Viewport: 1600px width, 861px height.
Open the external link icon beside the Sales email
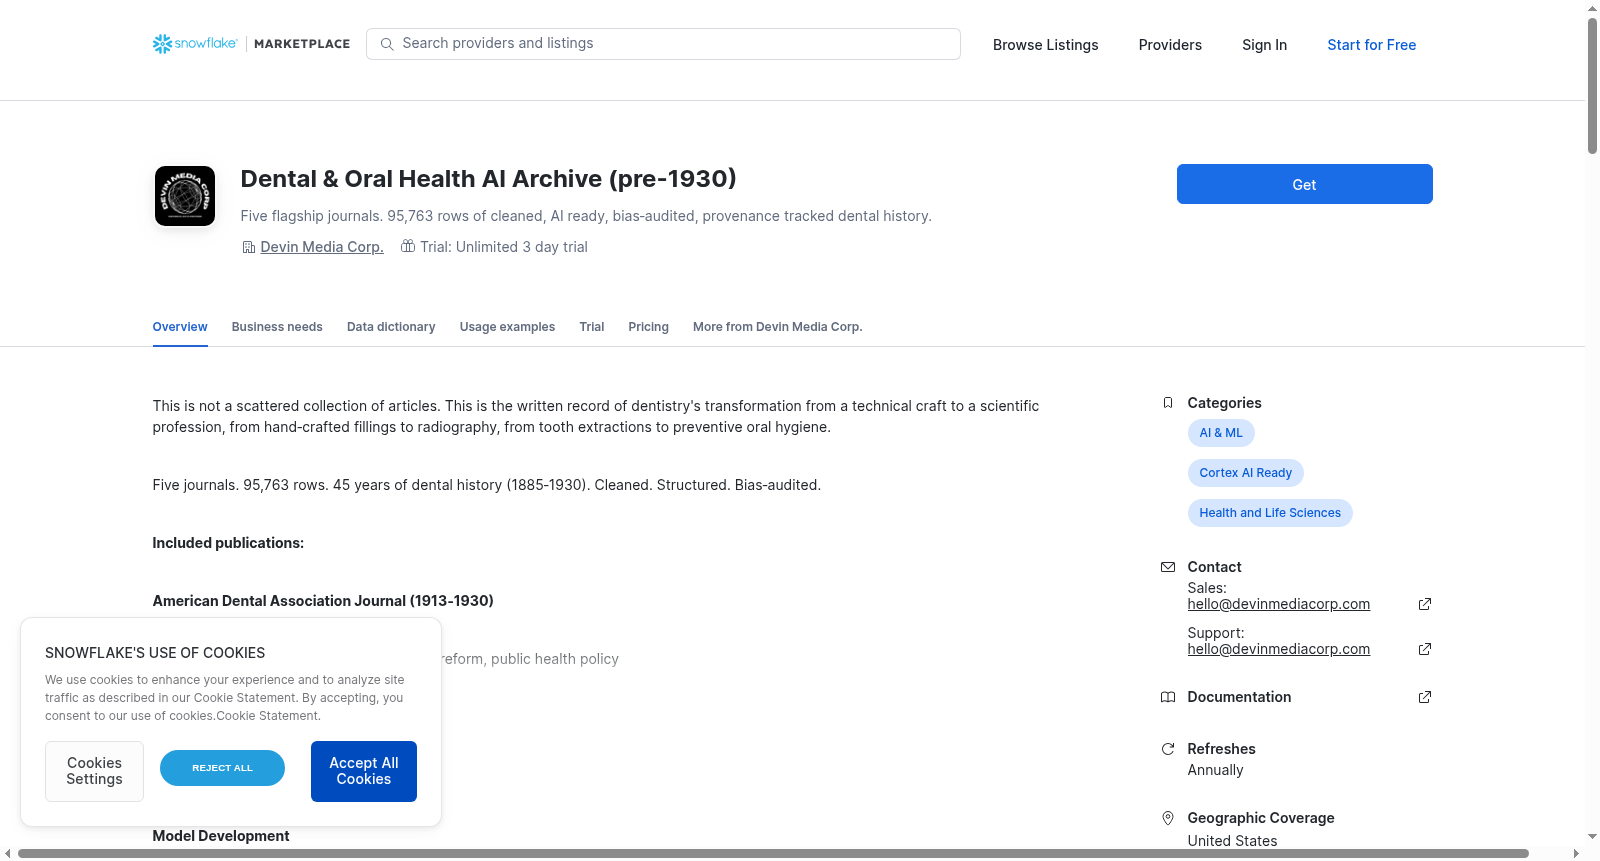click(x=1425, y=604)
